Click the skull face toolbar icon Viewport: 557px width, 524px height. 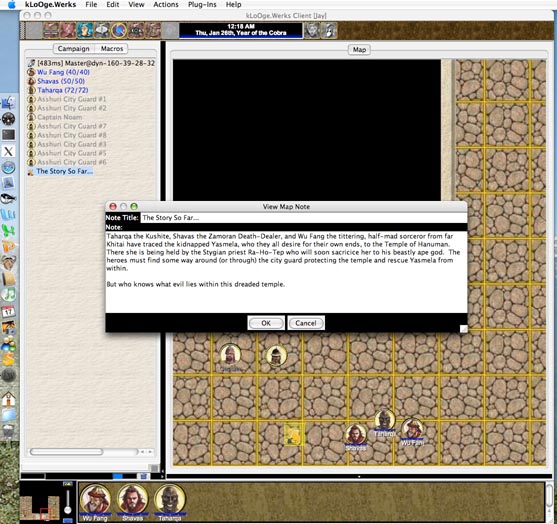(312, 31)
